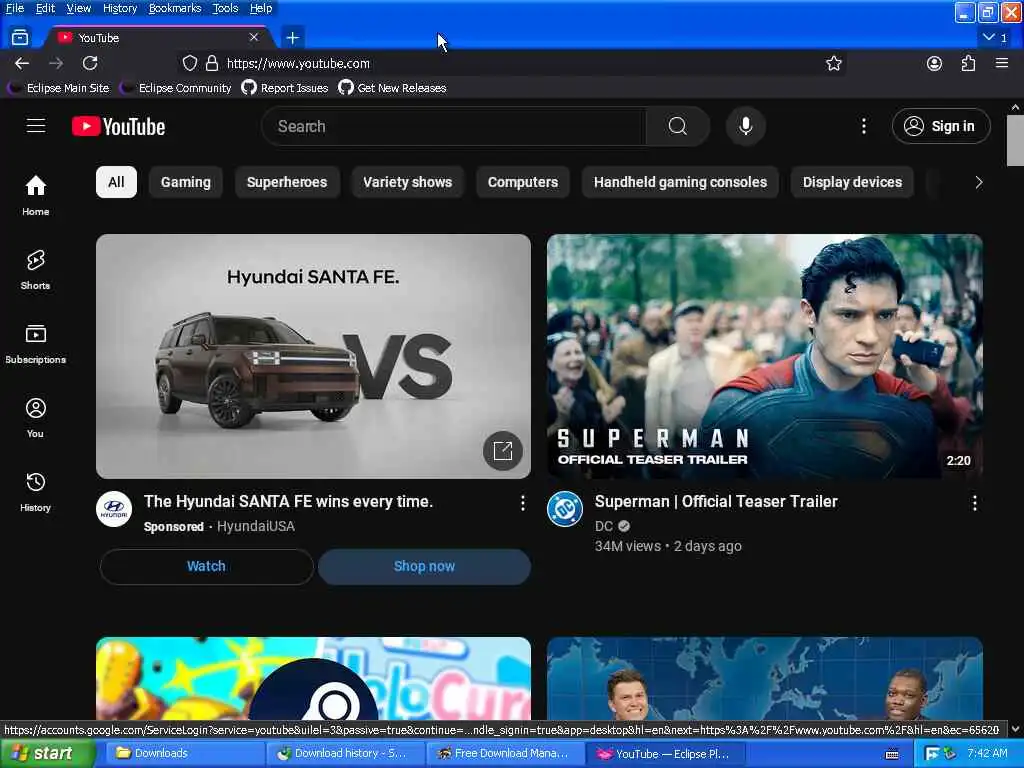The image size is (1024, 768).
Task: Open Get New Releases bookmark
Action: coord(392,88)
